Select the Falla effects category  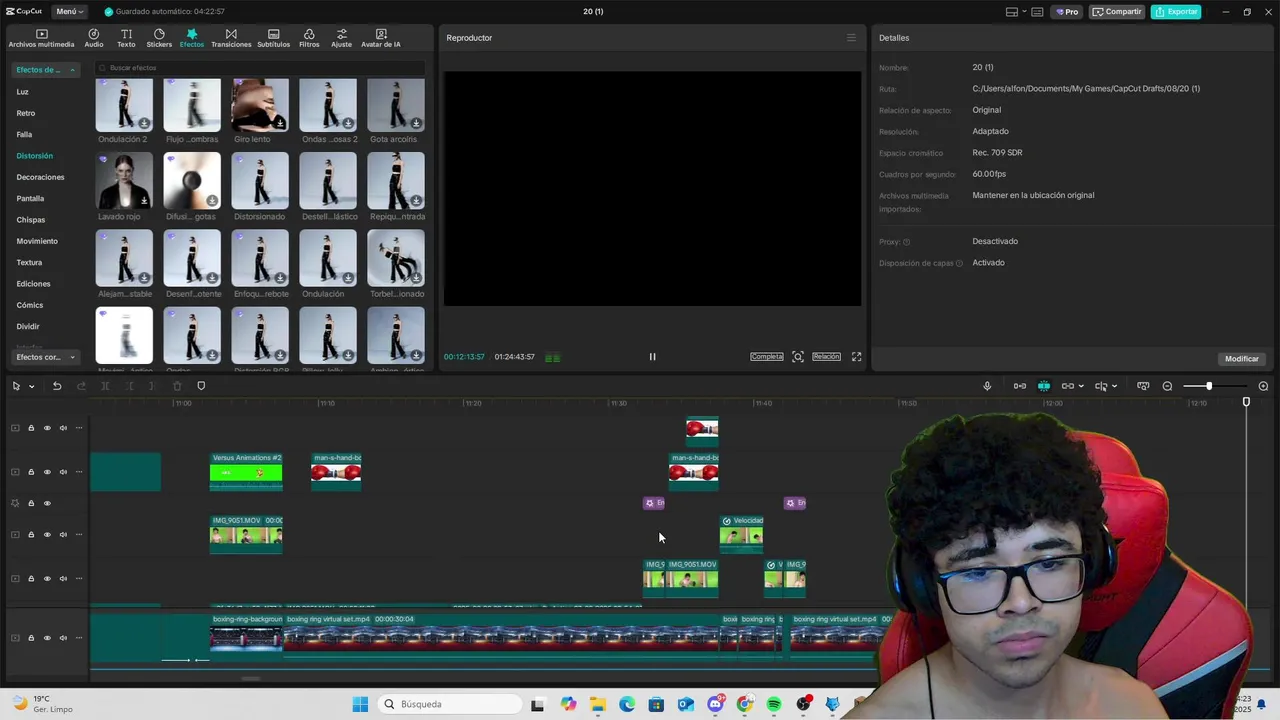point(24,134)
